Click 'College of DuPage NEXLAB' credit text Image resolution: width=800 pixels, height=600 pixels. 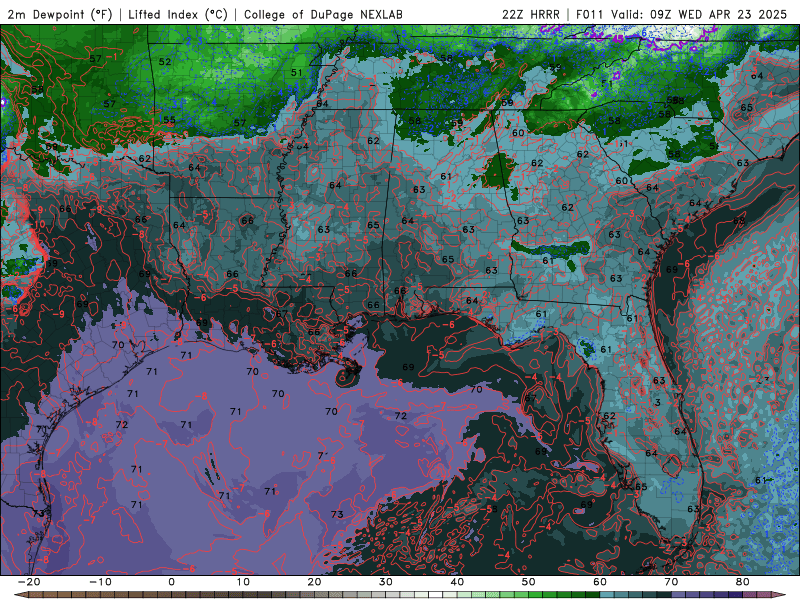pyautogui.click(x=323, y=14)
